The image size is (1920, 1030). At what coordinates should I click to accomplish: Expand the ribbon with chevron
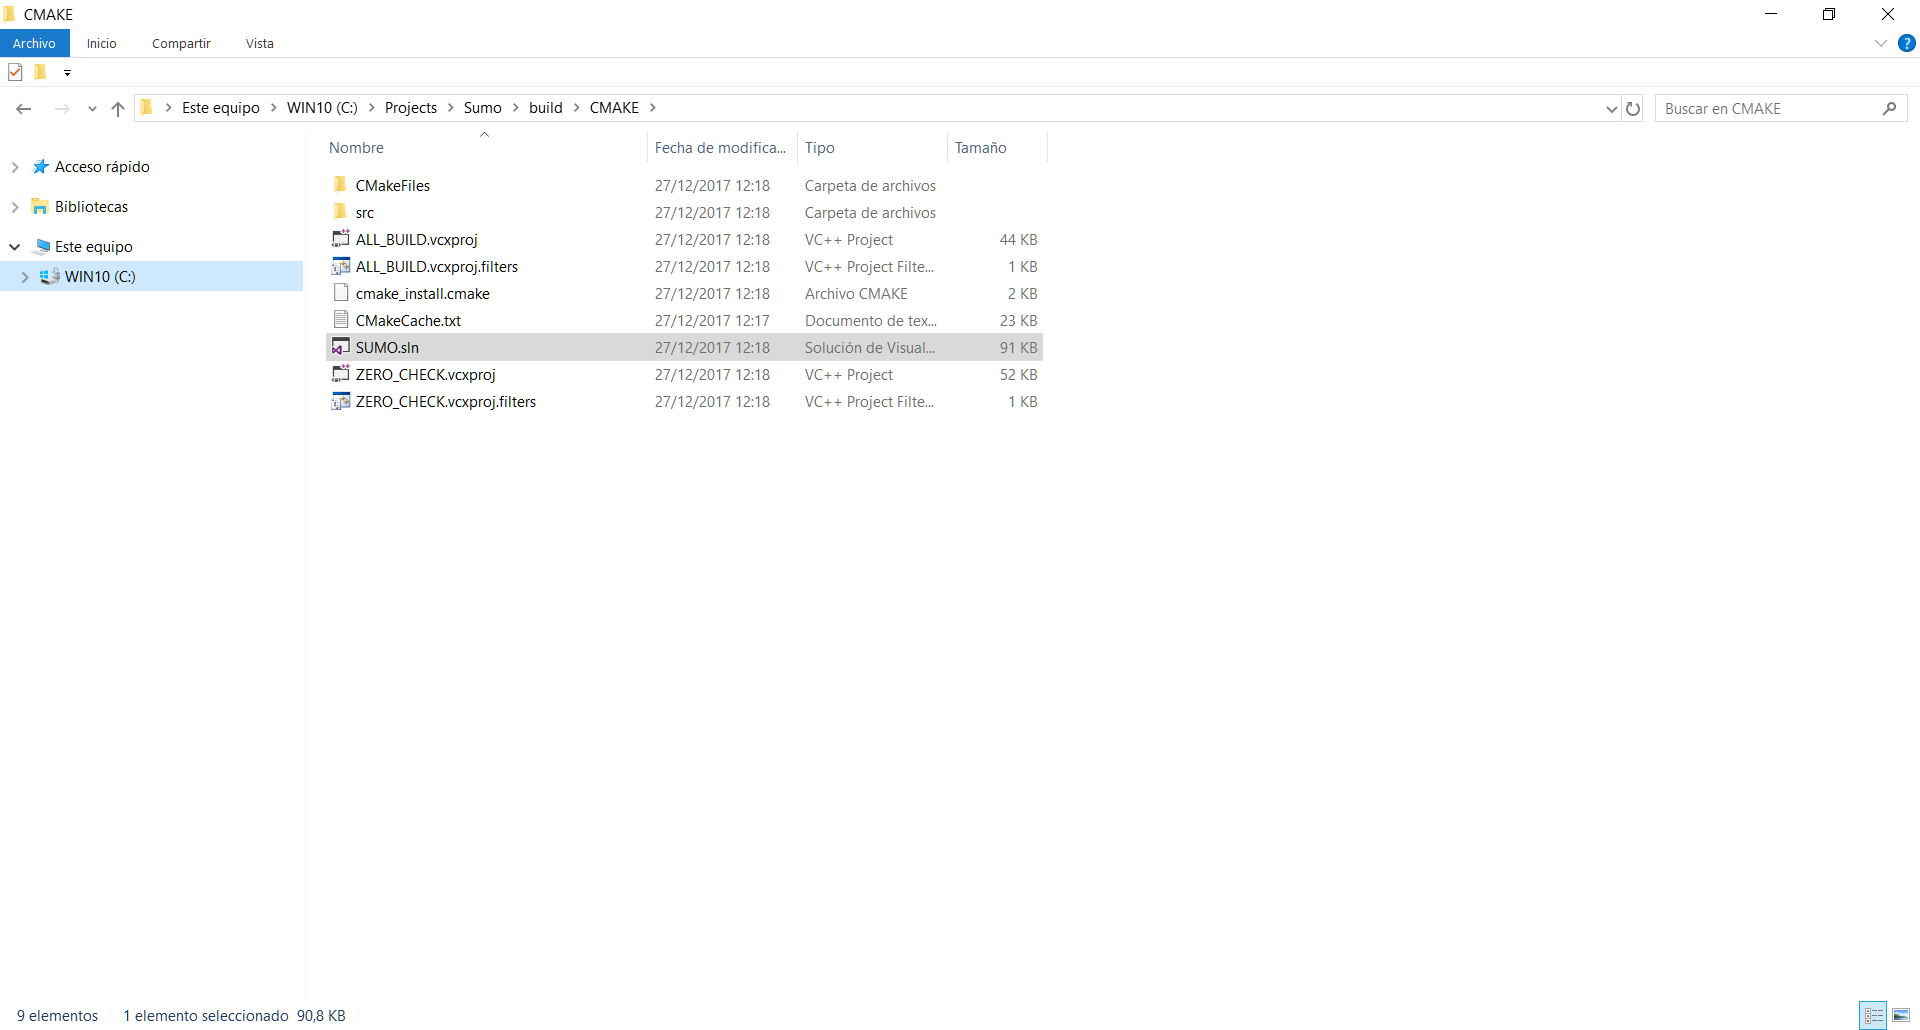pos(1880,43)
